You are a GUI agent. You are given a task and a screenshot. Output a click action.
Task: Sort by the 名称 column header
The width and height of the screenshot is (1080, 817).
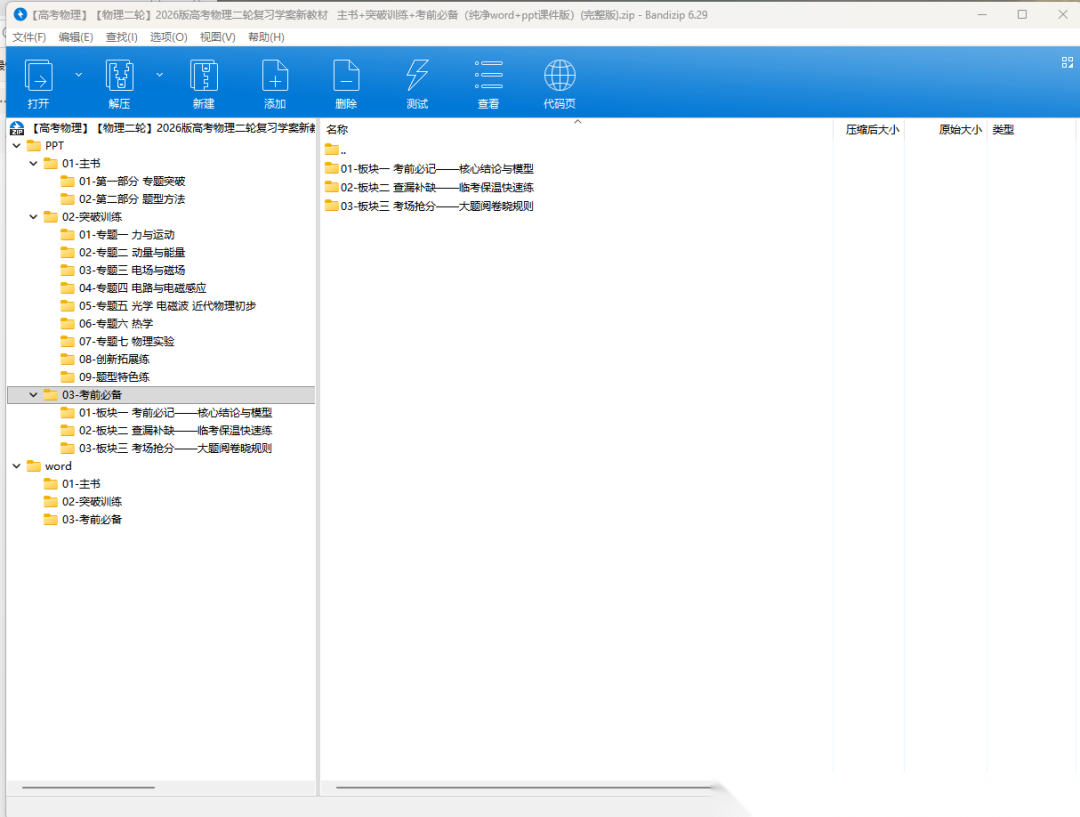[337, 130]
